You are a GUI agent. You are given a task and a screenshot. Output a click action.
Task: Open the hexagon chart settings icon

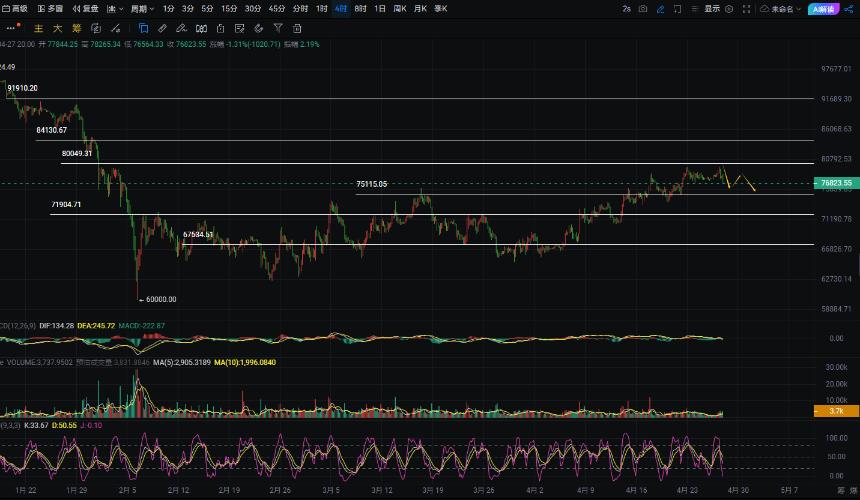729,9
